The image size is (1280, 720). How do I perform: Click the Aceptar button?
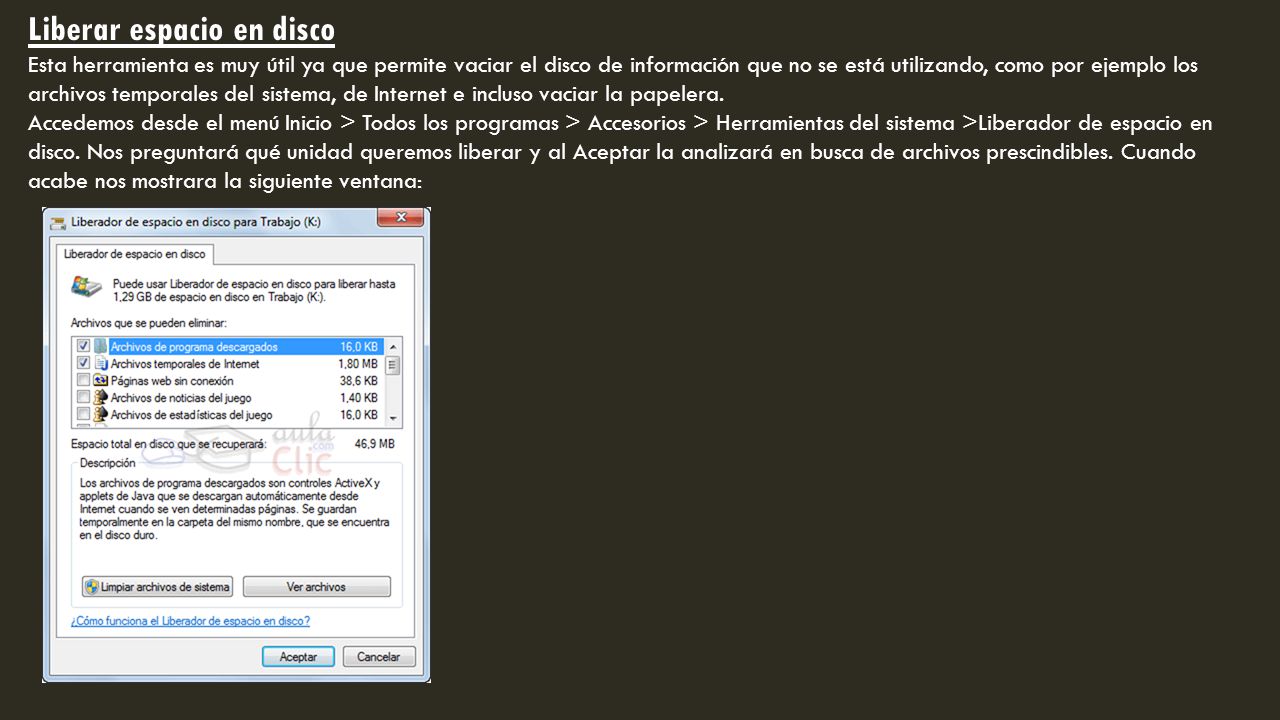[298, 657]
